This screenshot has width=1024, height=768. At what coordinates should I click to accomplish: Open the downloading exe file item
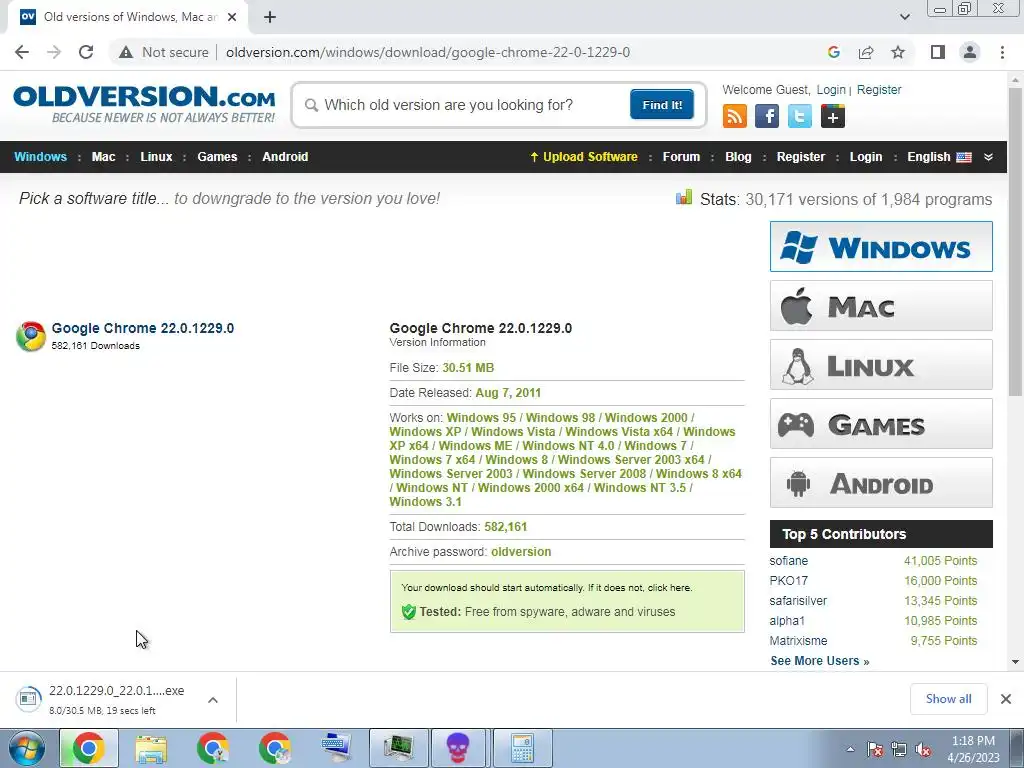point(100,699)
